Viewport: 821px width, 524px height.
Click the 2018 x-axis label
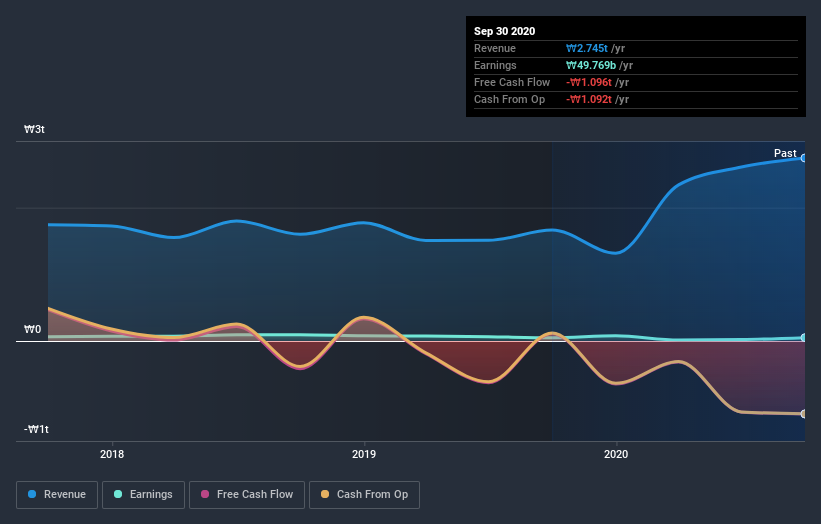tap(112, 454)
